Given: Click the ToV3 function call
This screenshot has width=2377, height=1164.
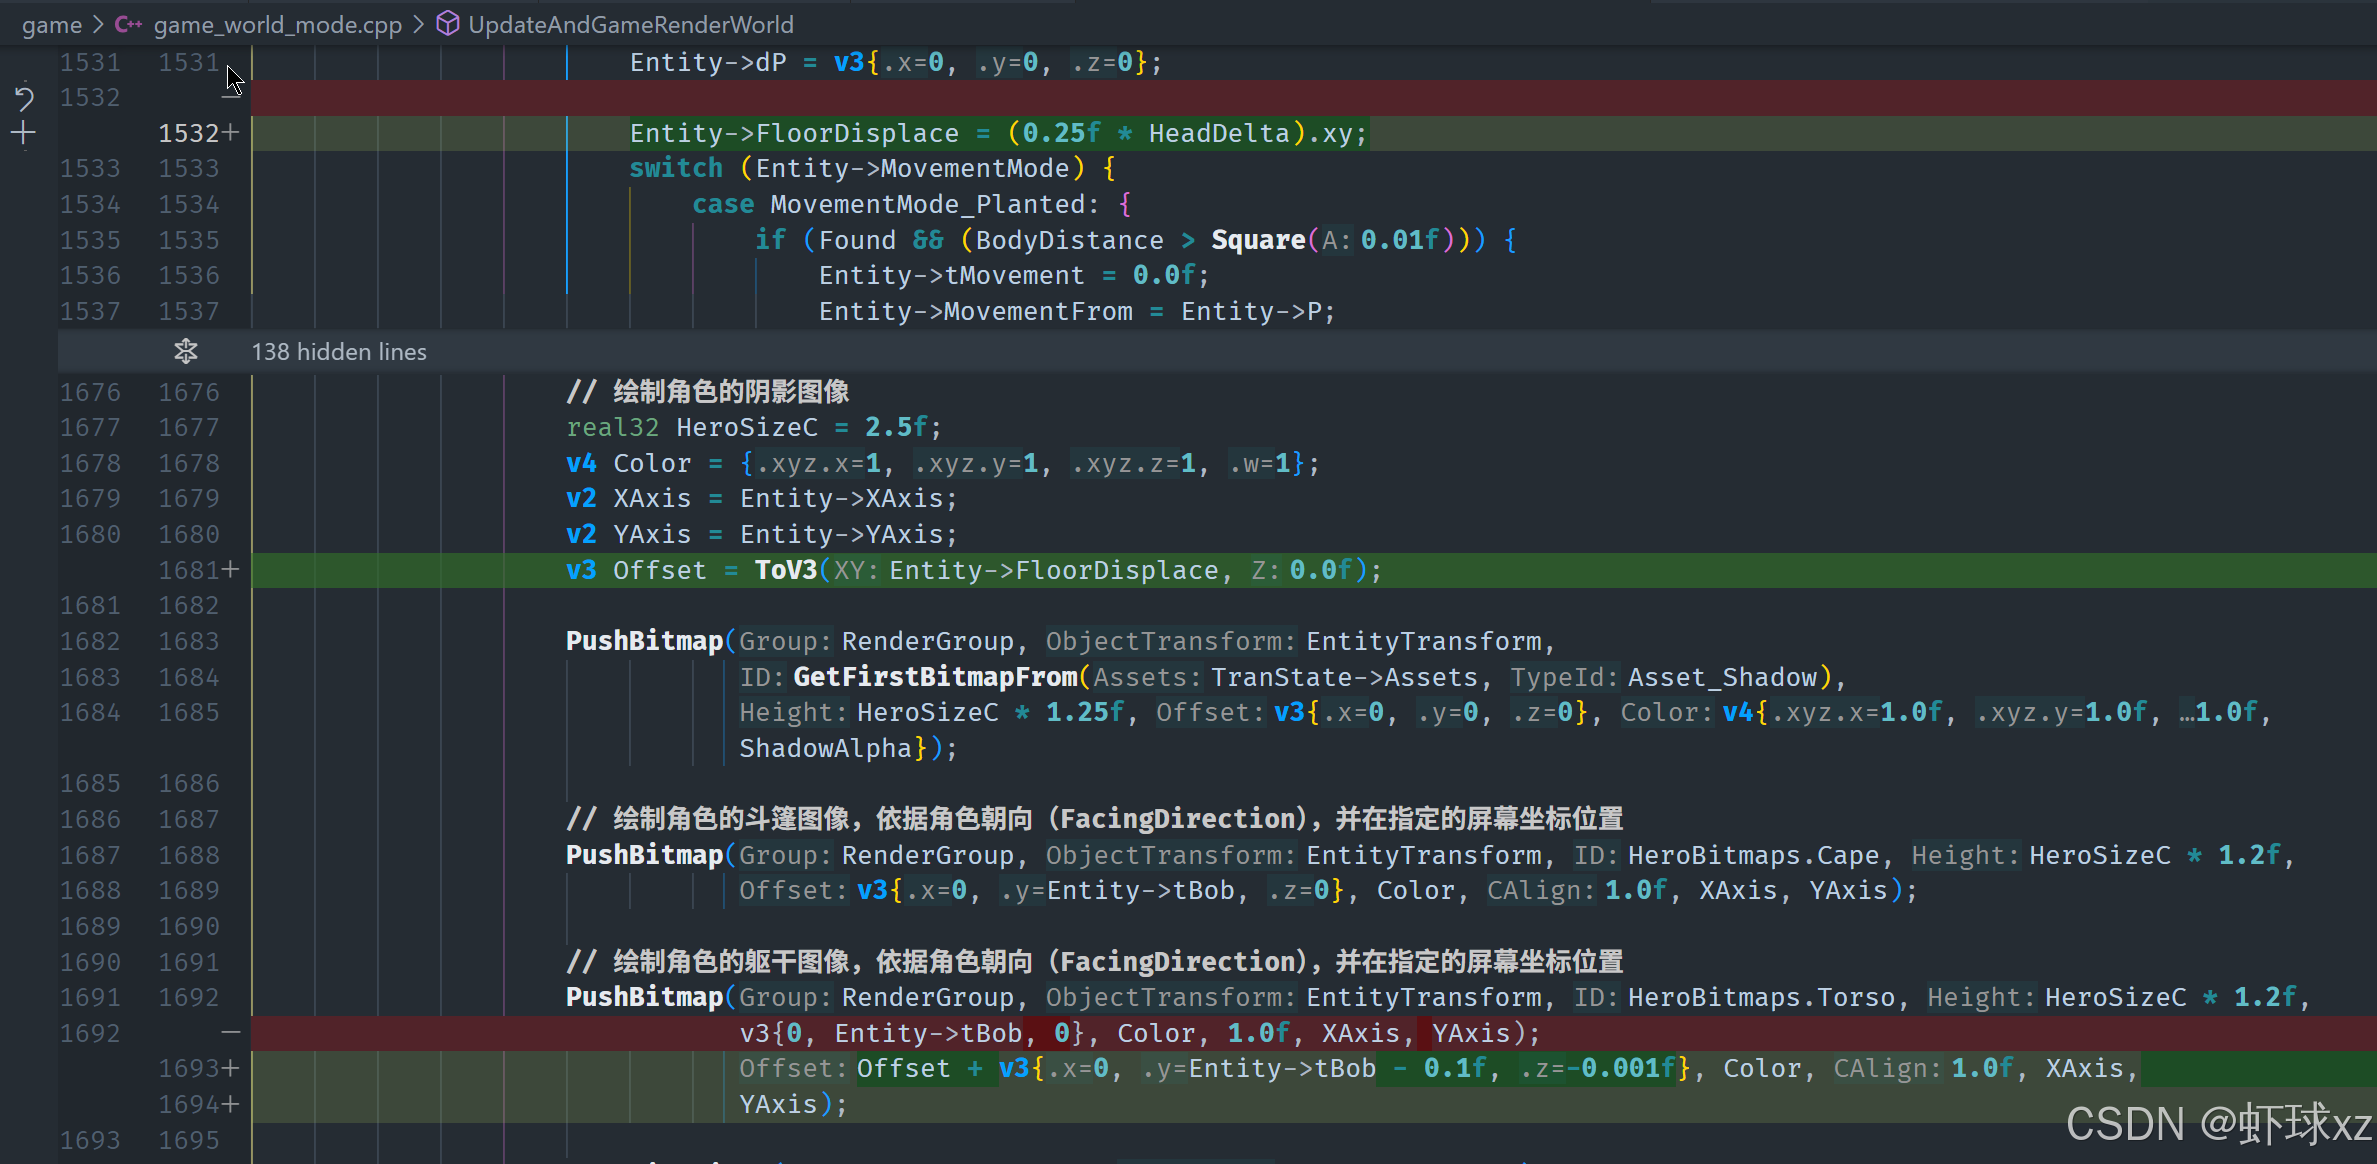Looking at the screenshot, I should (x=785, y=570).
